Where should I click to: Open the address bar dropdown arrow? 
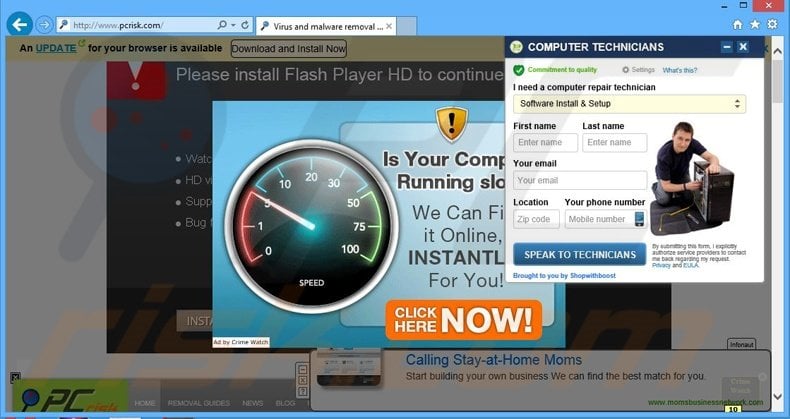(x=233, y=25)
